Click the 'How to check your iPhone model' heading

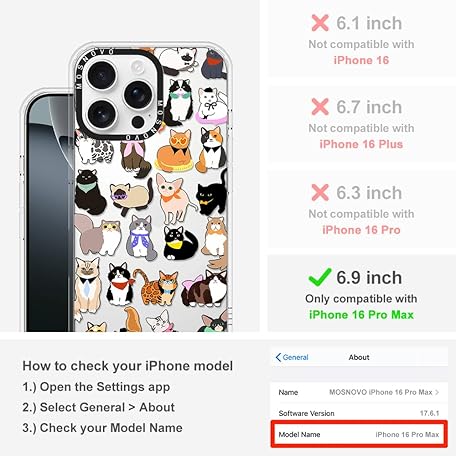click(128, 366)
